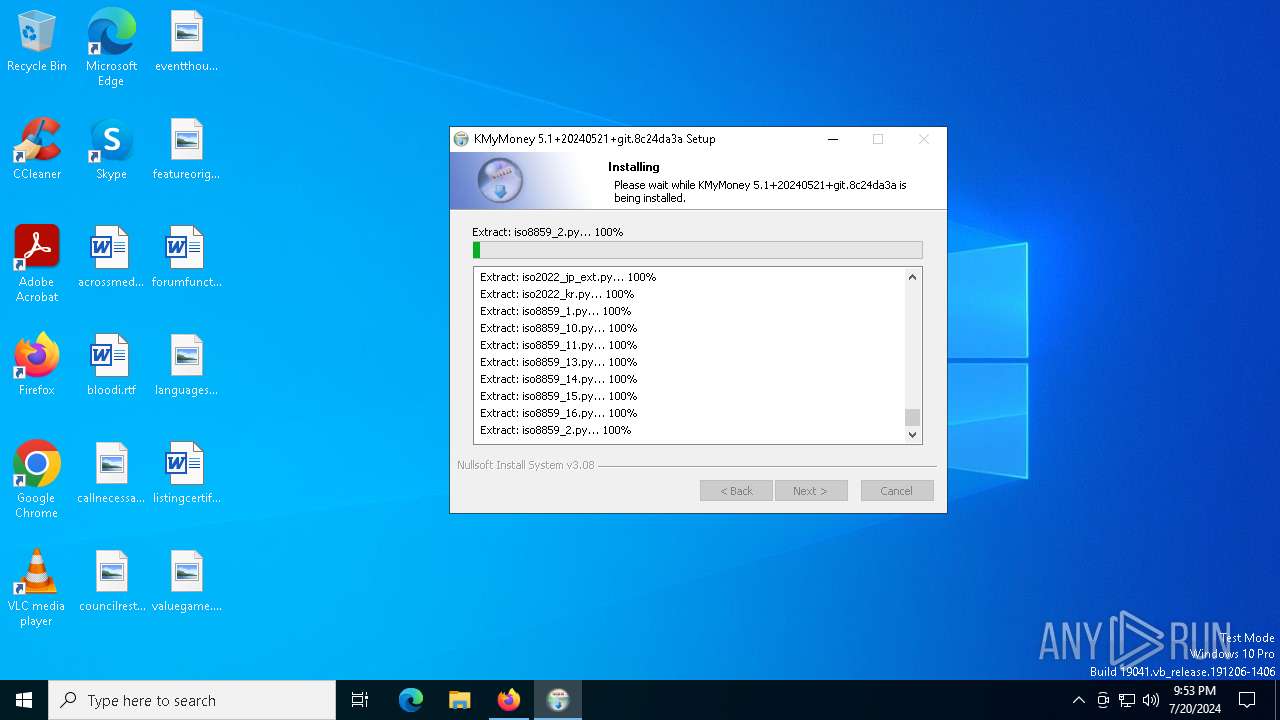Image resolution: width=1280 pixels, height=720 pixels.
Task: Click the log list scroll down arrow
Action: pyautogui.click(x=912, y=434)
